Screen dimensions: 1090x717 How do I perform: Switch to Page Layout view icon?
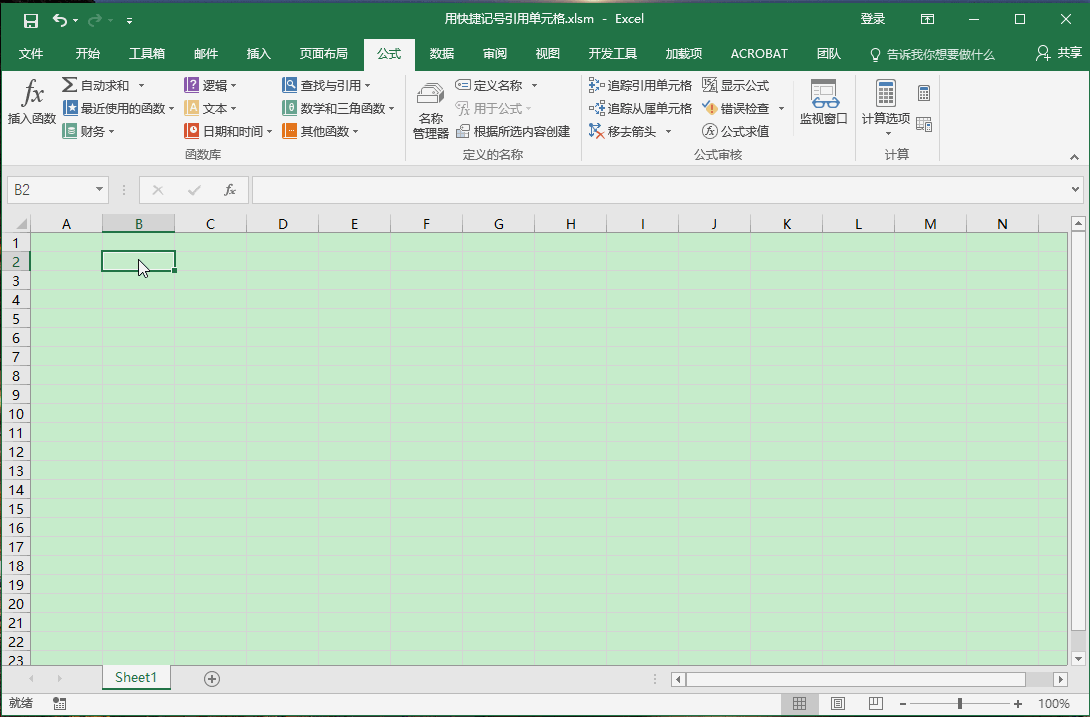tap(837, 703)
